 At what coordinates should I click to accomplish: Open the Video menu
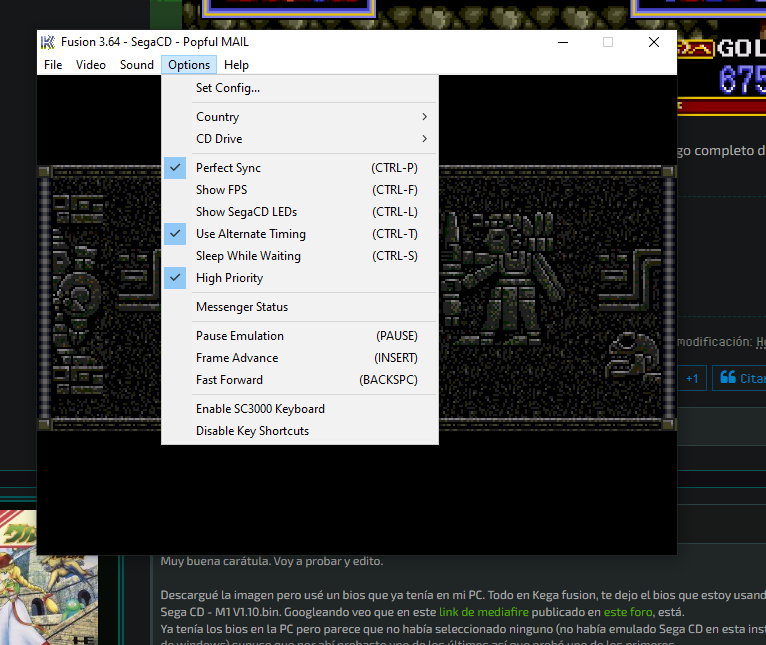(91, 65)
